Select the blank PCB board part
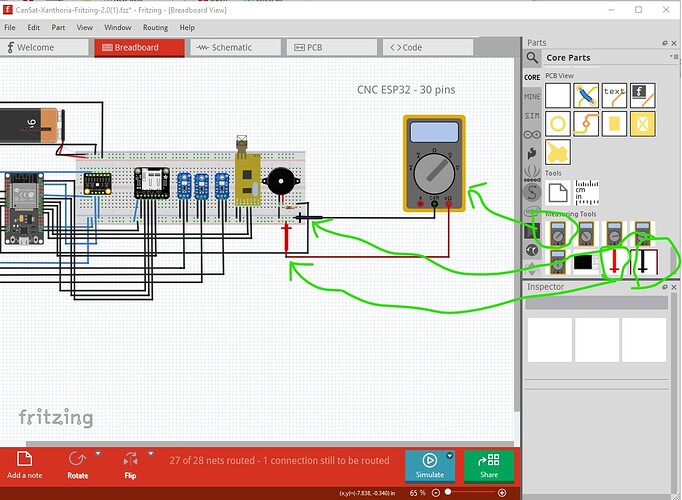Image resolution: width=682 pixels, height=500 pixels. [558, 96]
